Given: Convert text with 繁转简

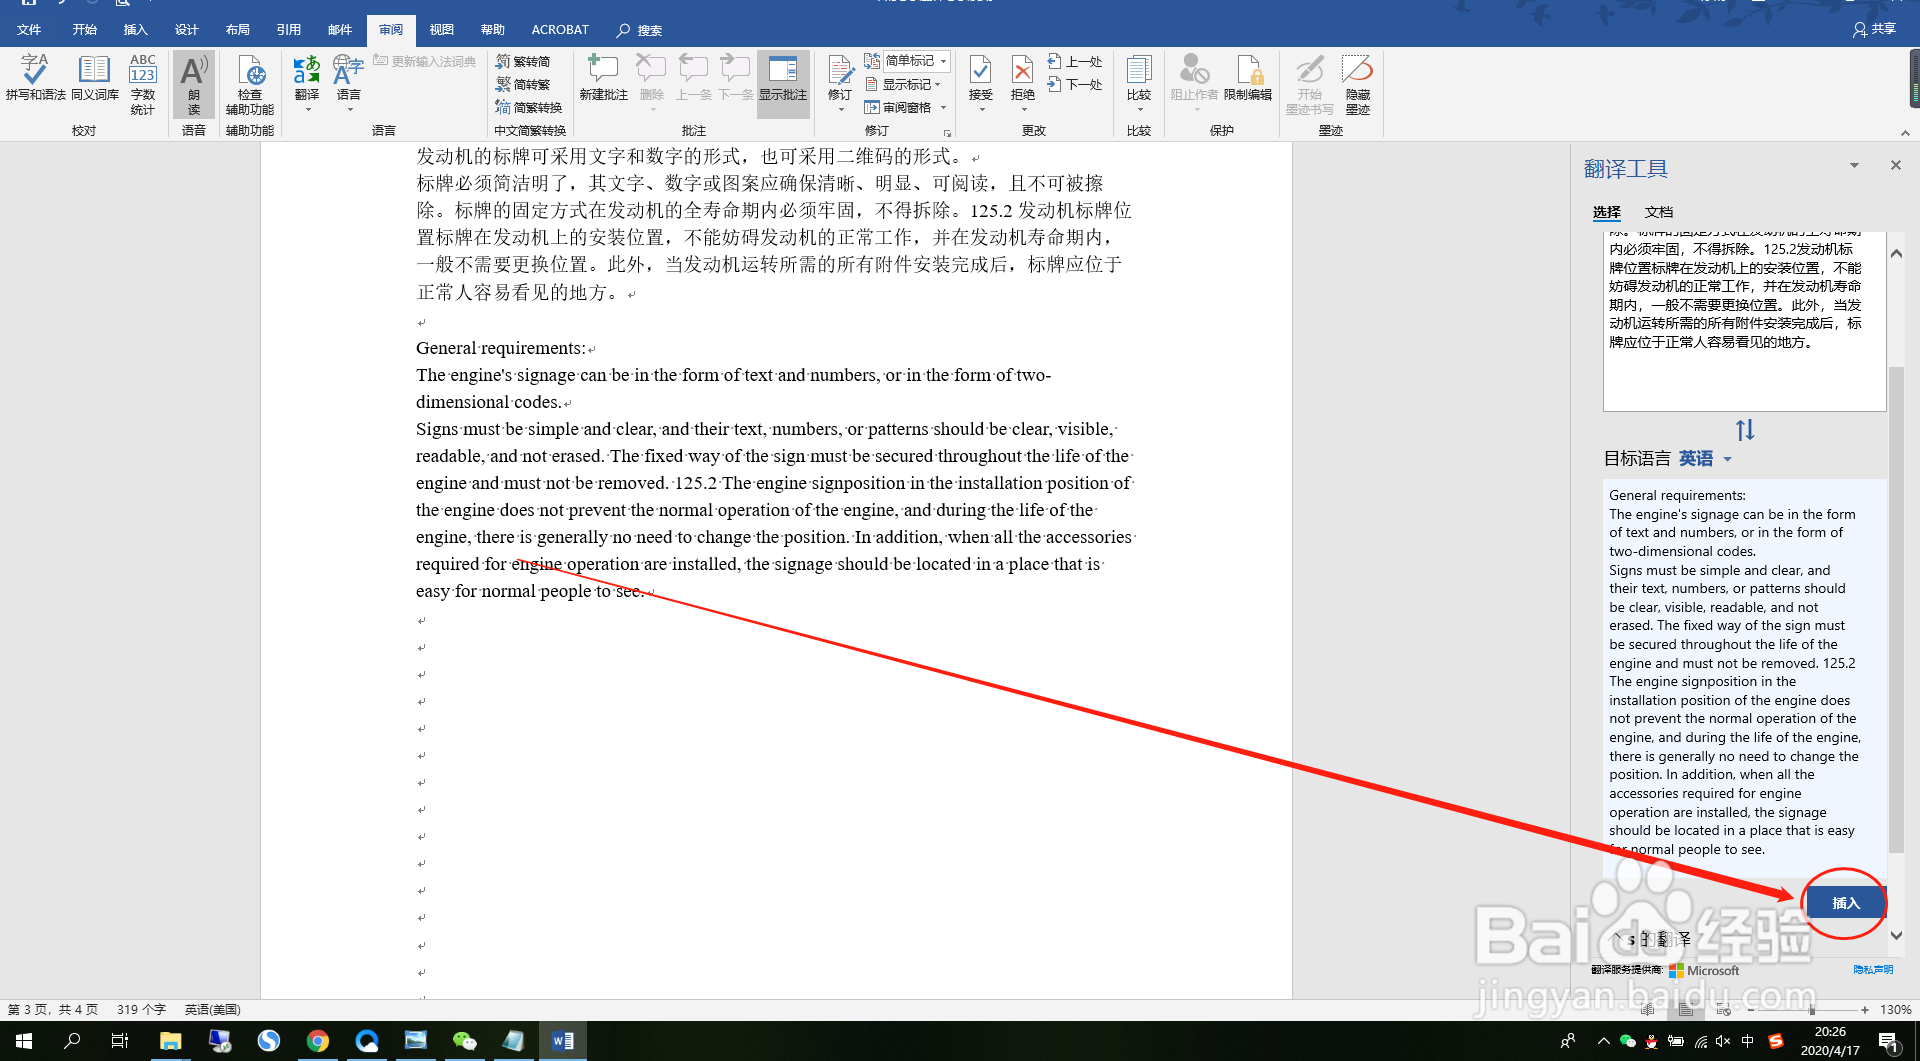Looking at the screenshot, I should click(523, 62).
